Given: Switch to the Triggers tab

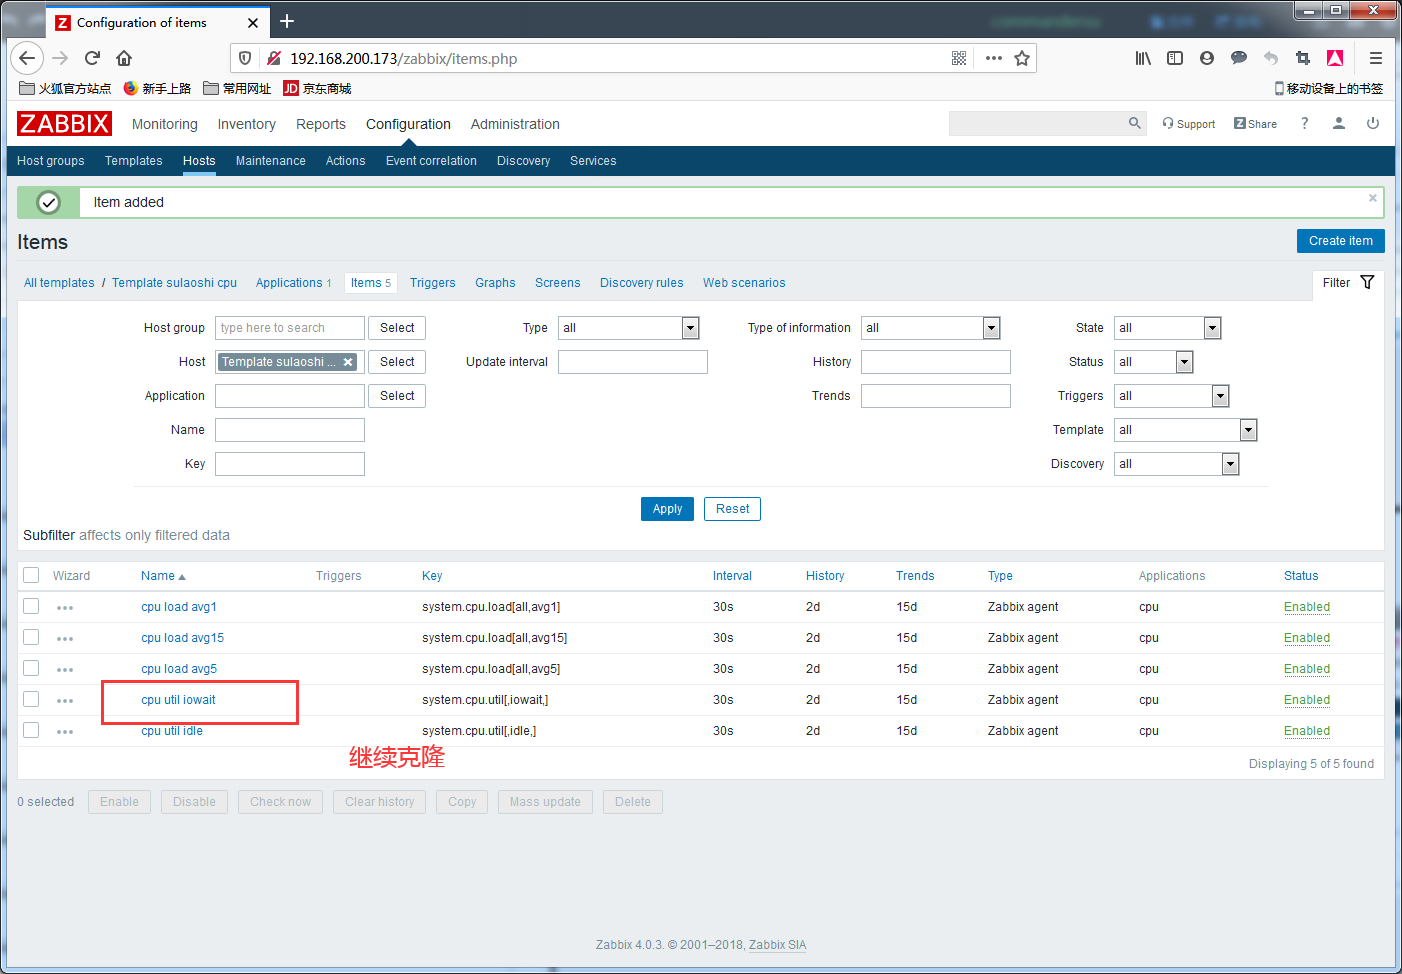Looking at the screenshot, I should click(432, 283).
